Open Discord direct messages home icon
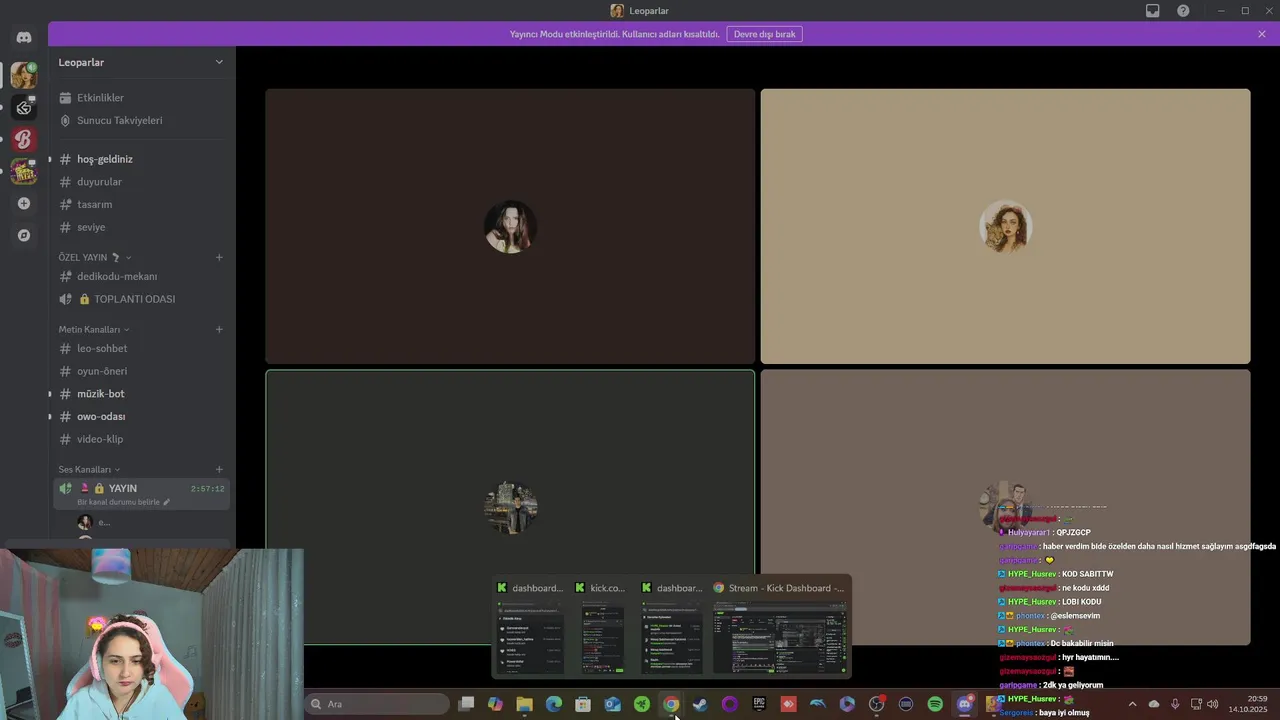1280x720 pixels. tap(24, 37)
